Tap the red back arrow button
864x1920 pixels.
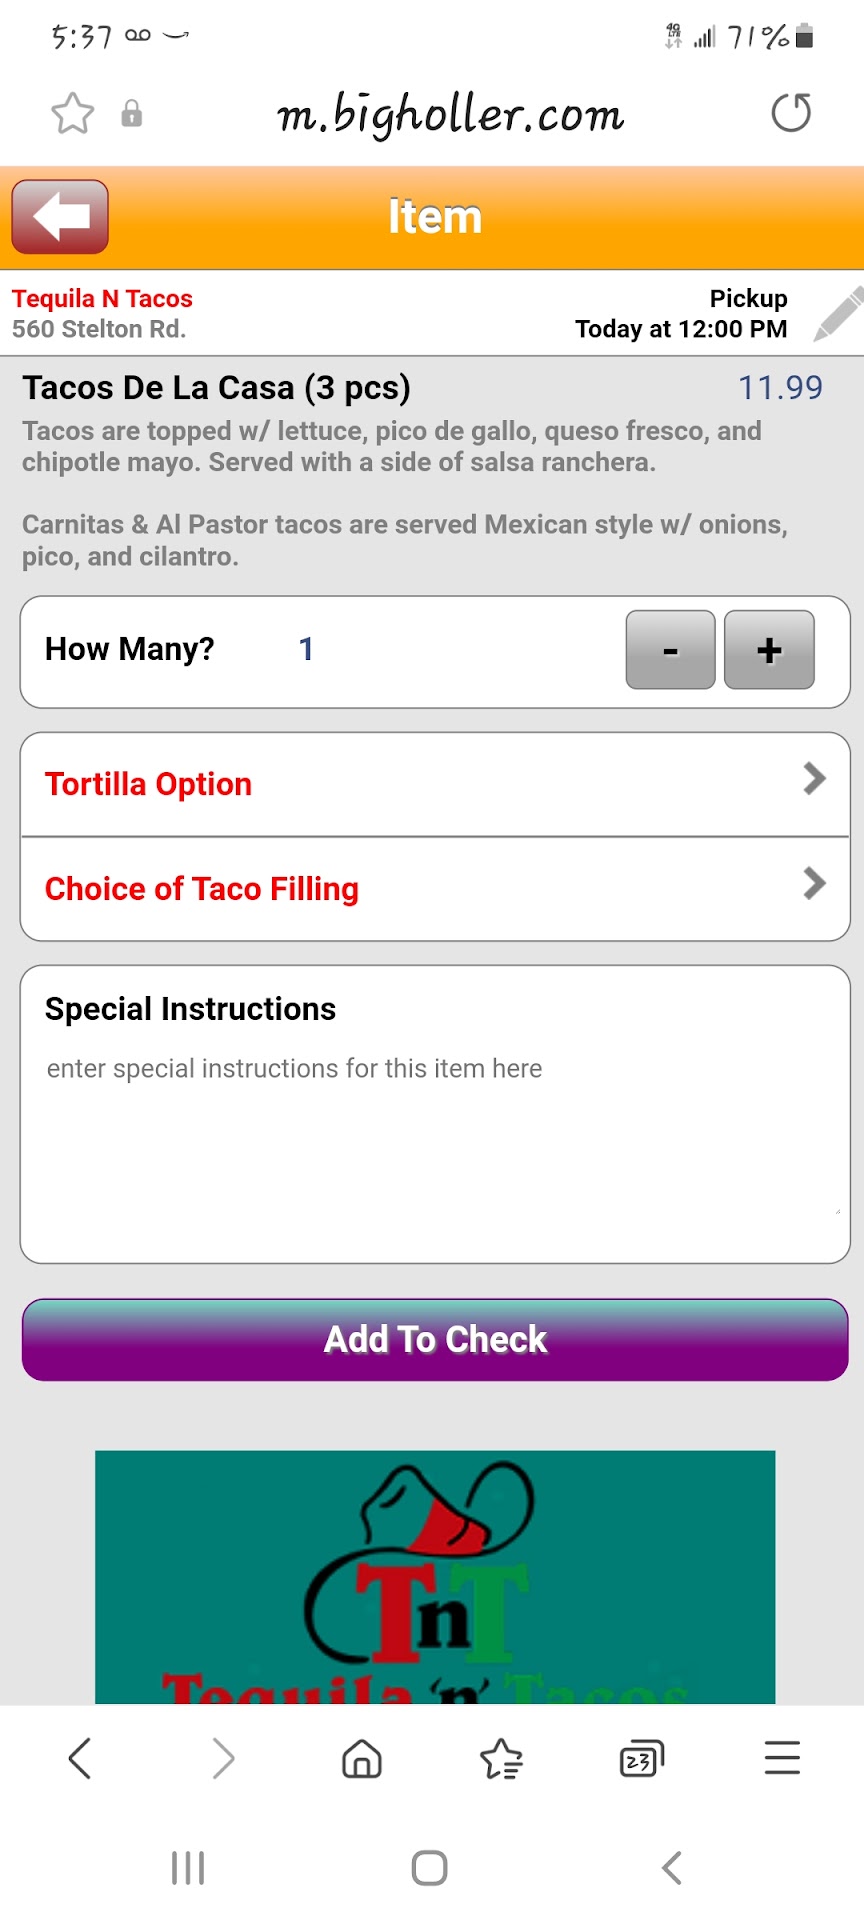coord(60,217)
